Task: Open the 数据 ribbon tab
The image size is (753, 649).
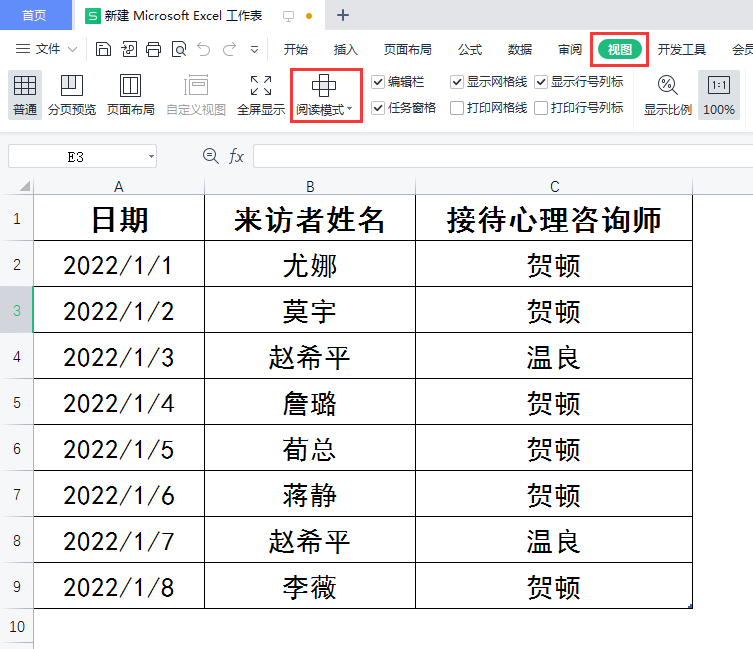Action: [520, 49]
